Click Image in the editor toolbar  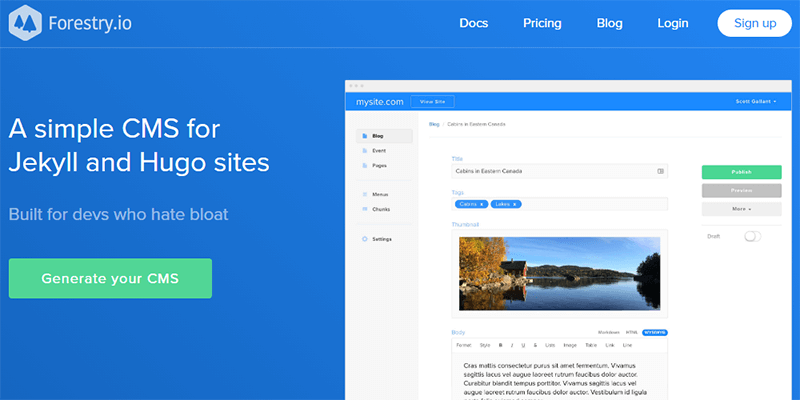click(570, 345)
